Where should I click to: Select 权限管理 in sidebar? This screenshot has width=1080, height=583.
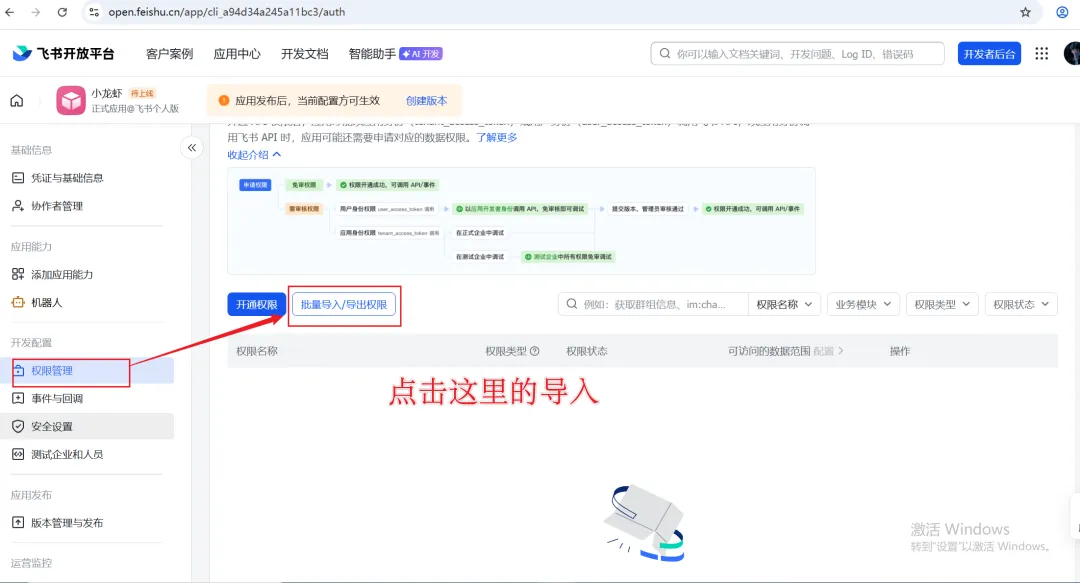52,371
